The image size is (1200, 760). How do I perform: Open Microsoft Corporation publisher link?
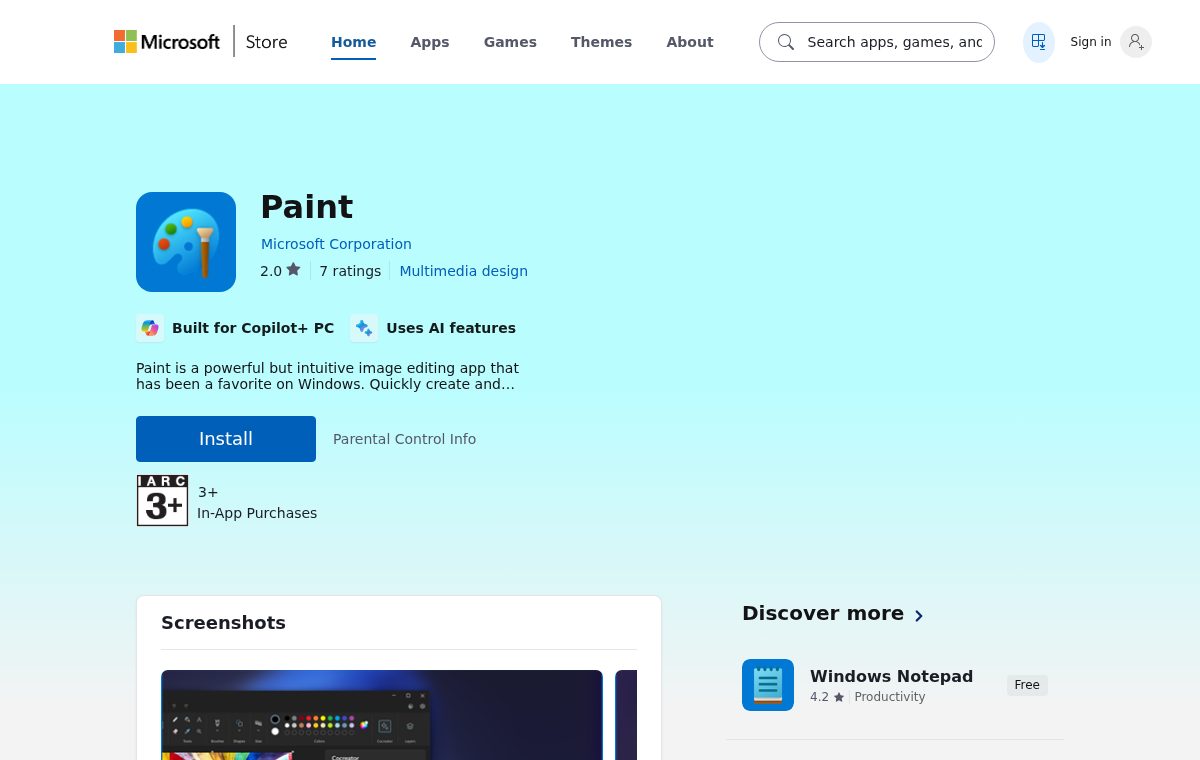336,244
